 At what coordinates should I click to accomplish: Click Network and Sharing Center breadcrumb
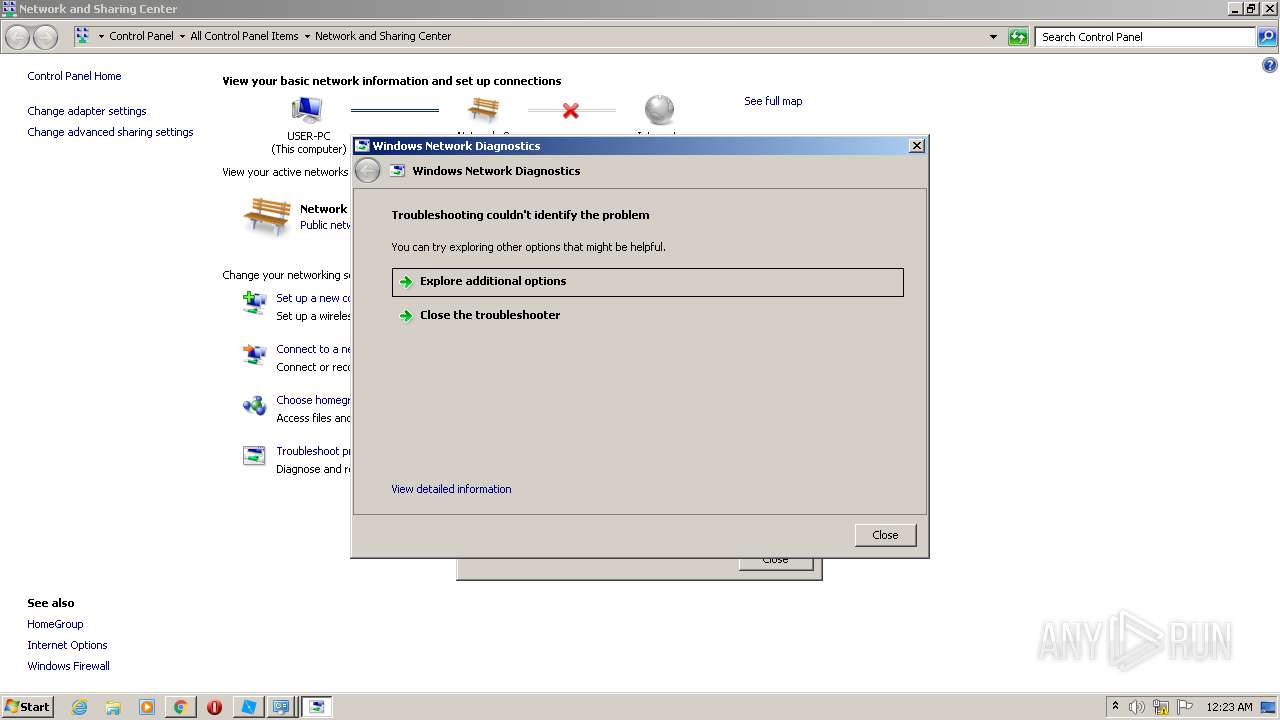[x=383, y=36]
